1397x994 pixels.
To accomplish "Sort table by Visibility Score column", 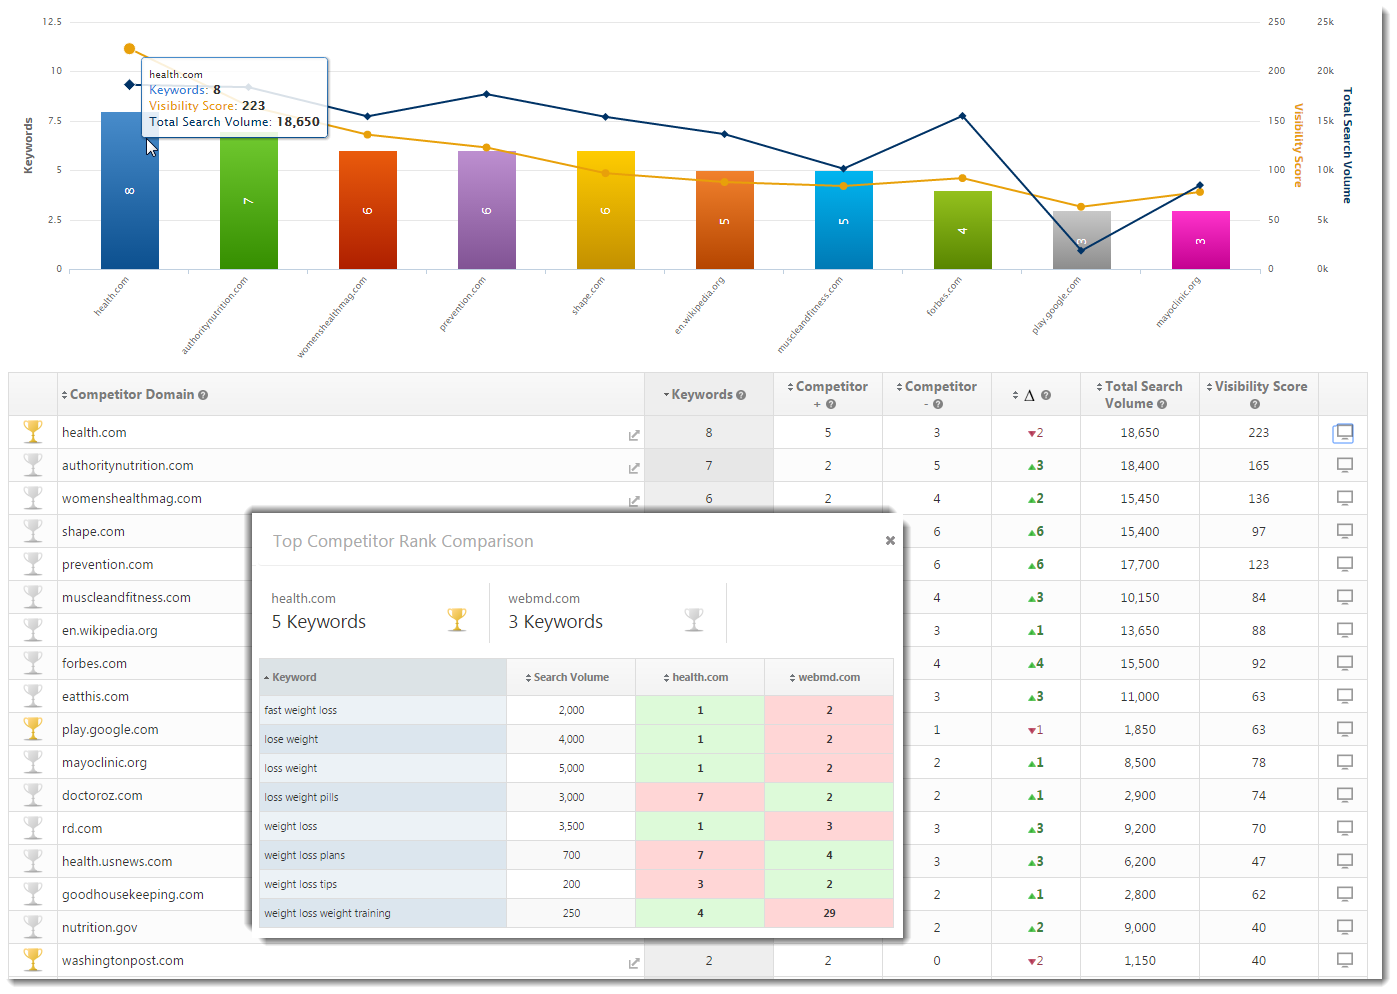I will point(1259,387).
